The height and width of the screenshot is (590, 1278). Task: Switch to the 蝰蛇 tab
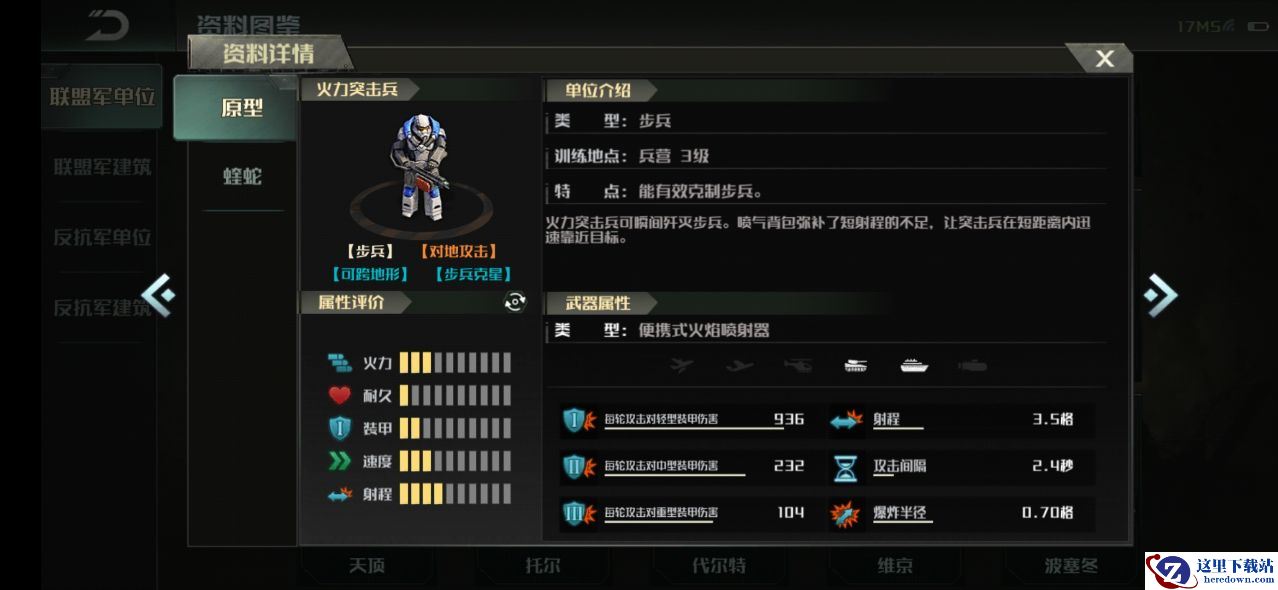pos(243,176)
